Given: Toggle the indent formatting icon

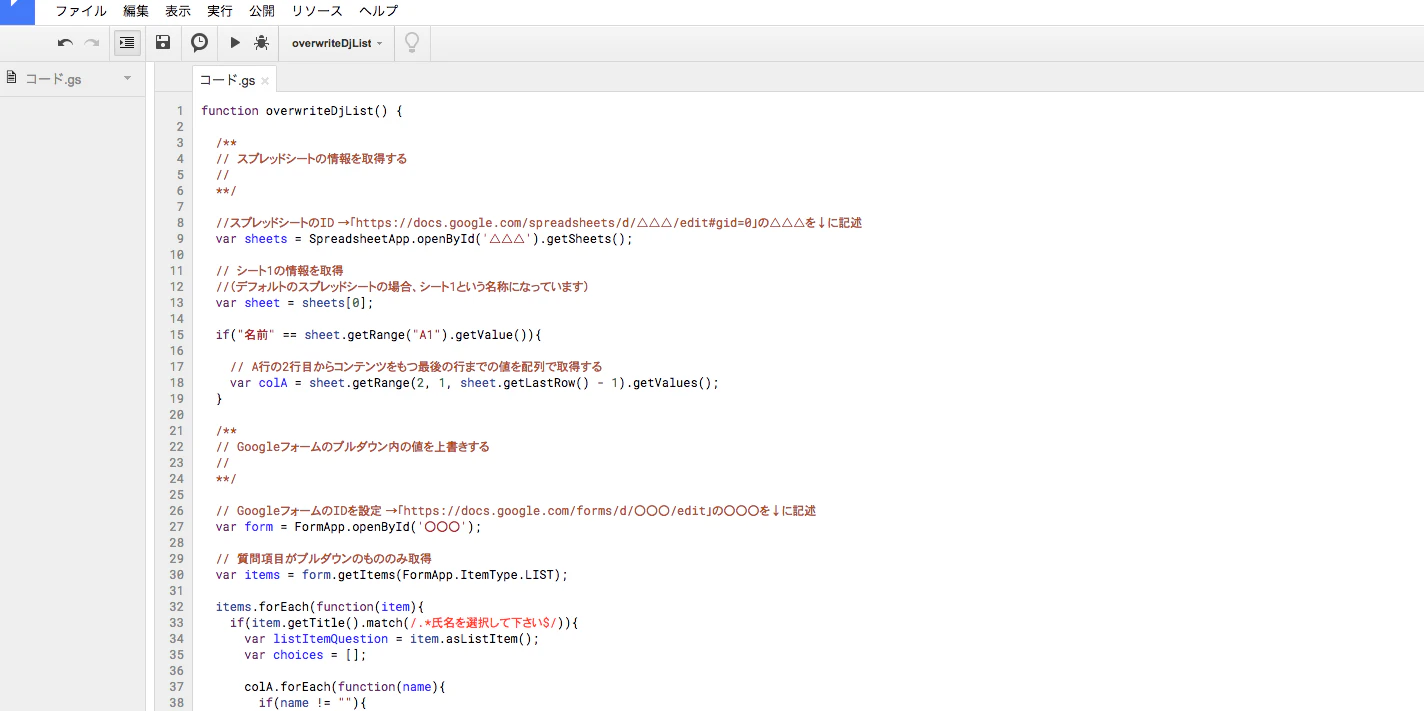Looking at the screenshot, I should (x=127, y=43).
